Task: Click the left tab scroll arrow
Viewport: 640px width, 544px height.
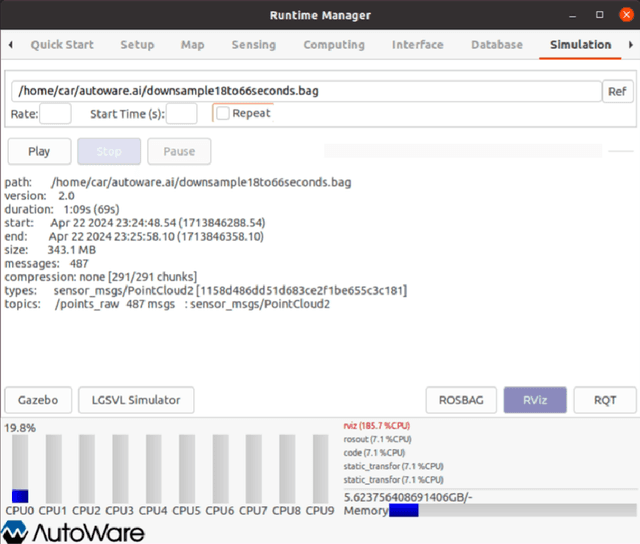Action: [x=10, y=45]
